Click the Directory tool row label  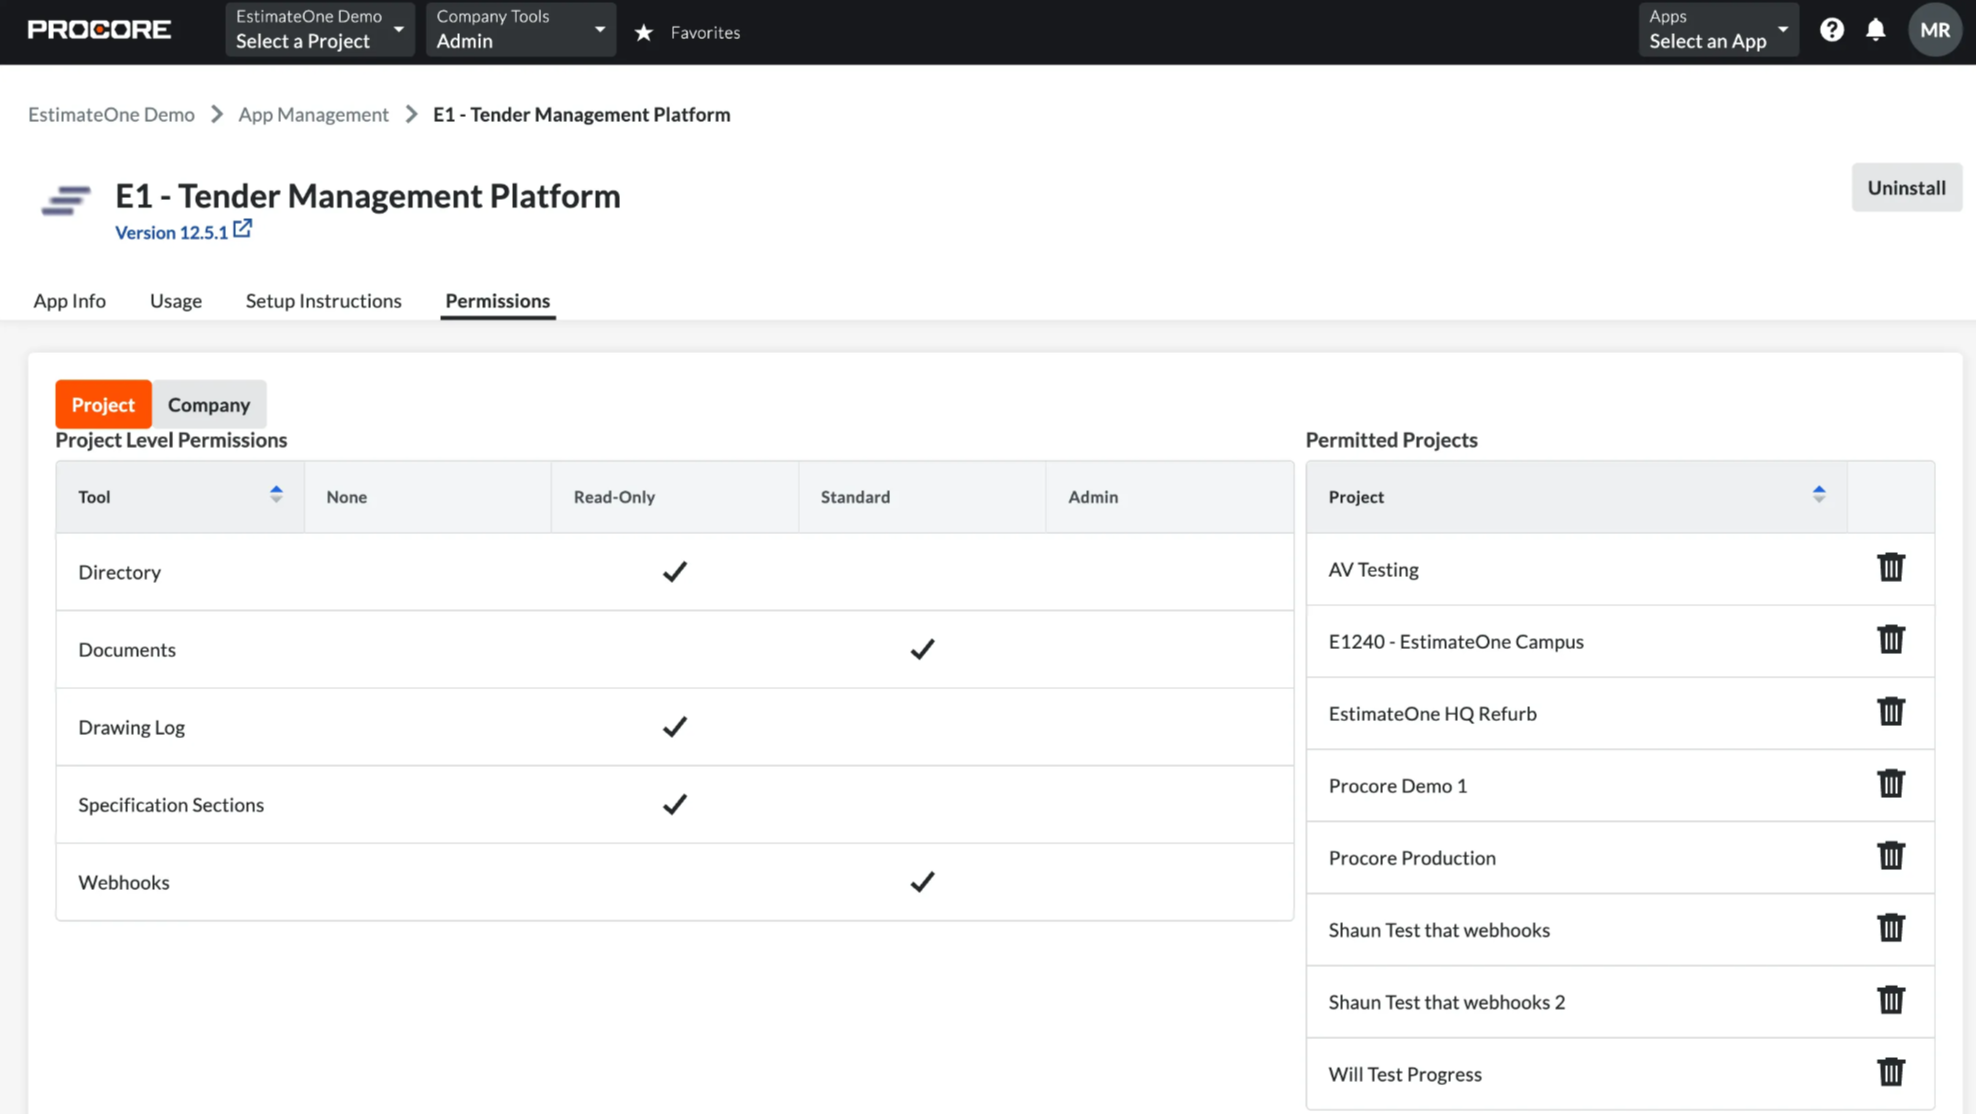coord(119,572)
